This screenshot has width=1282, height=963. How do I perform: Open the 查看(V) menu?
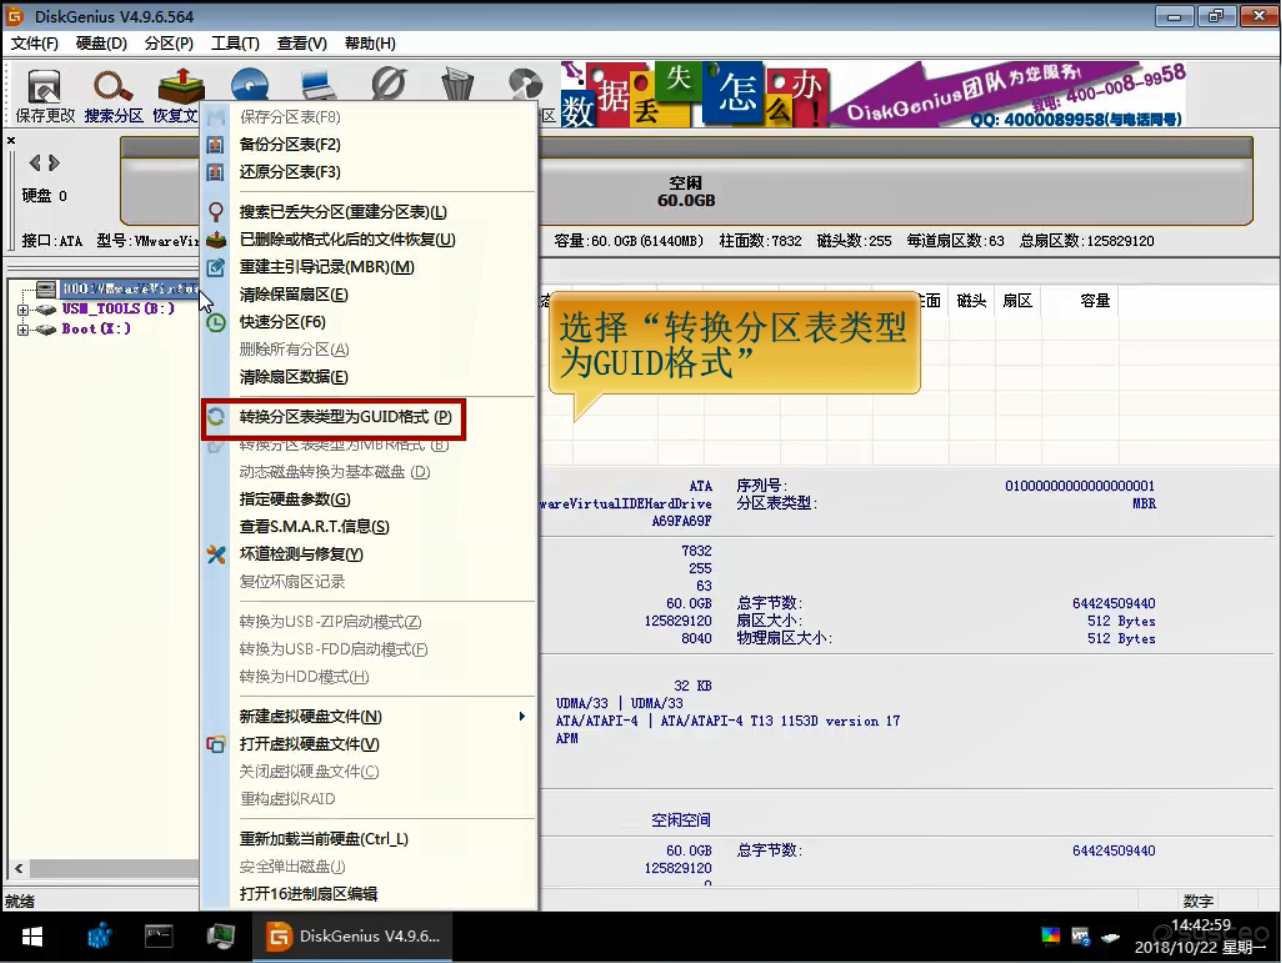pos(302,43)
